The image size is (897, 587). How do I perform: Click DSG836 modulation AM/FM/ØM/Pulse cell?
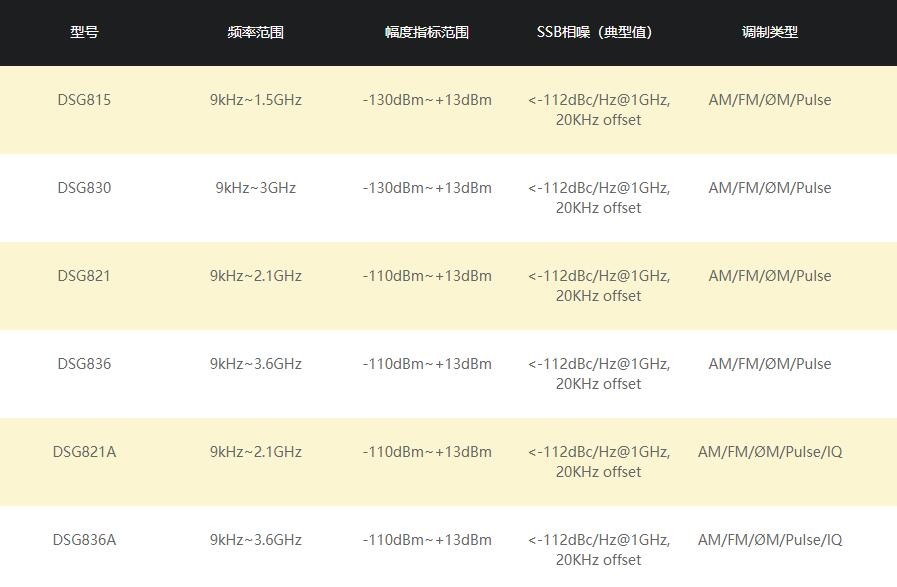click(x=770, y=364)
